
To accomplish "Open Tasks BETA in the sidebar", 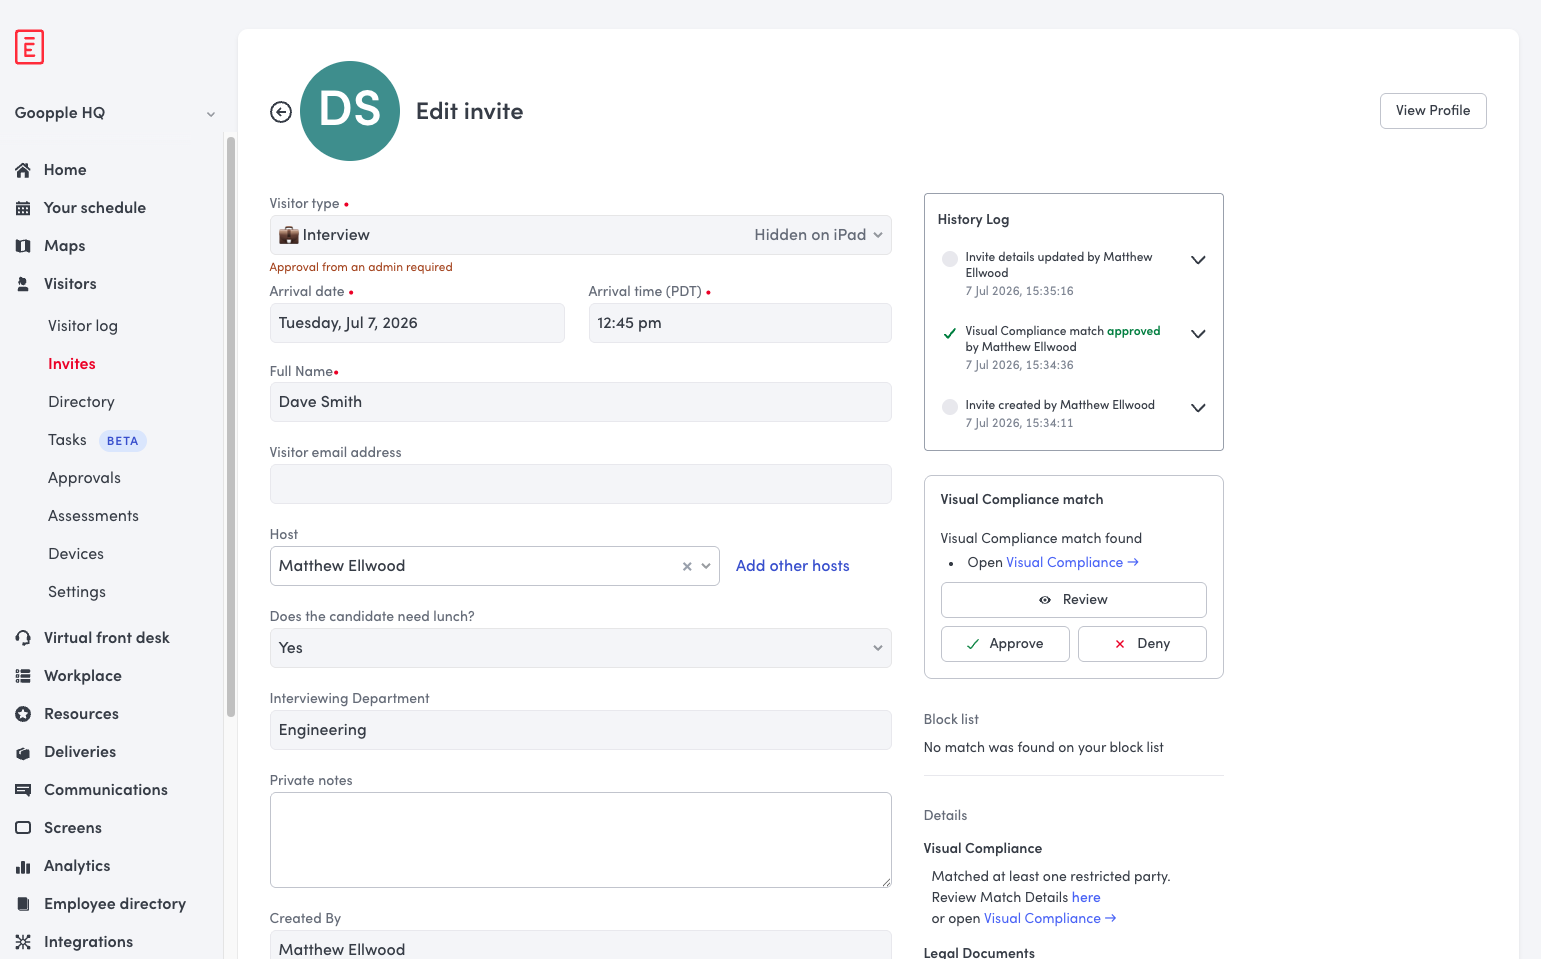I will (97, 440).
